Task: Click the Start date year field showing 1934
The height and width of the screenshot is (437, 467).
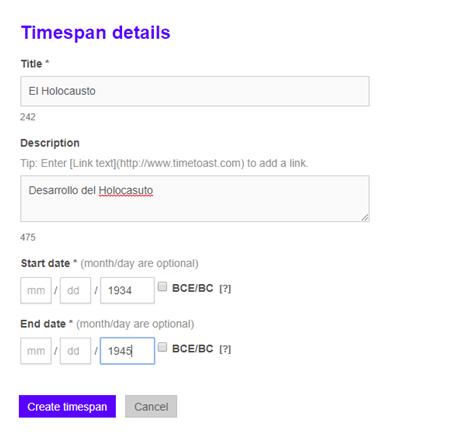Action: coord(127,290)
